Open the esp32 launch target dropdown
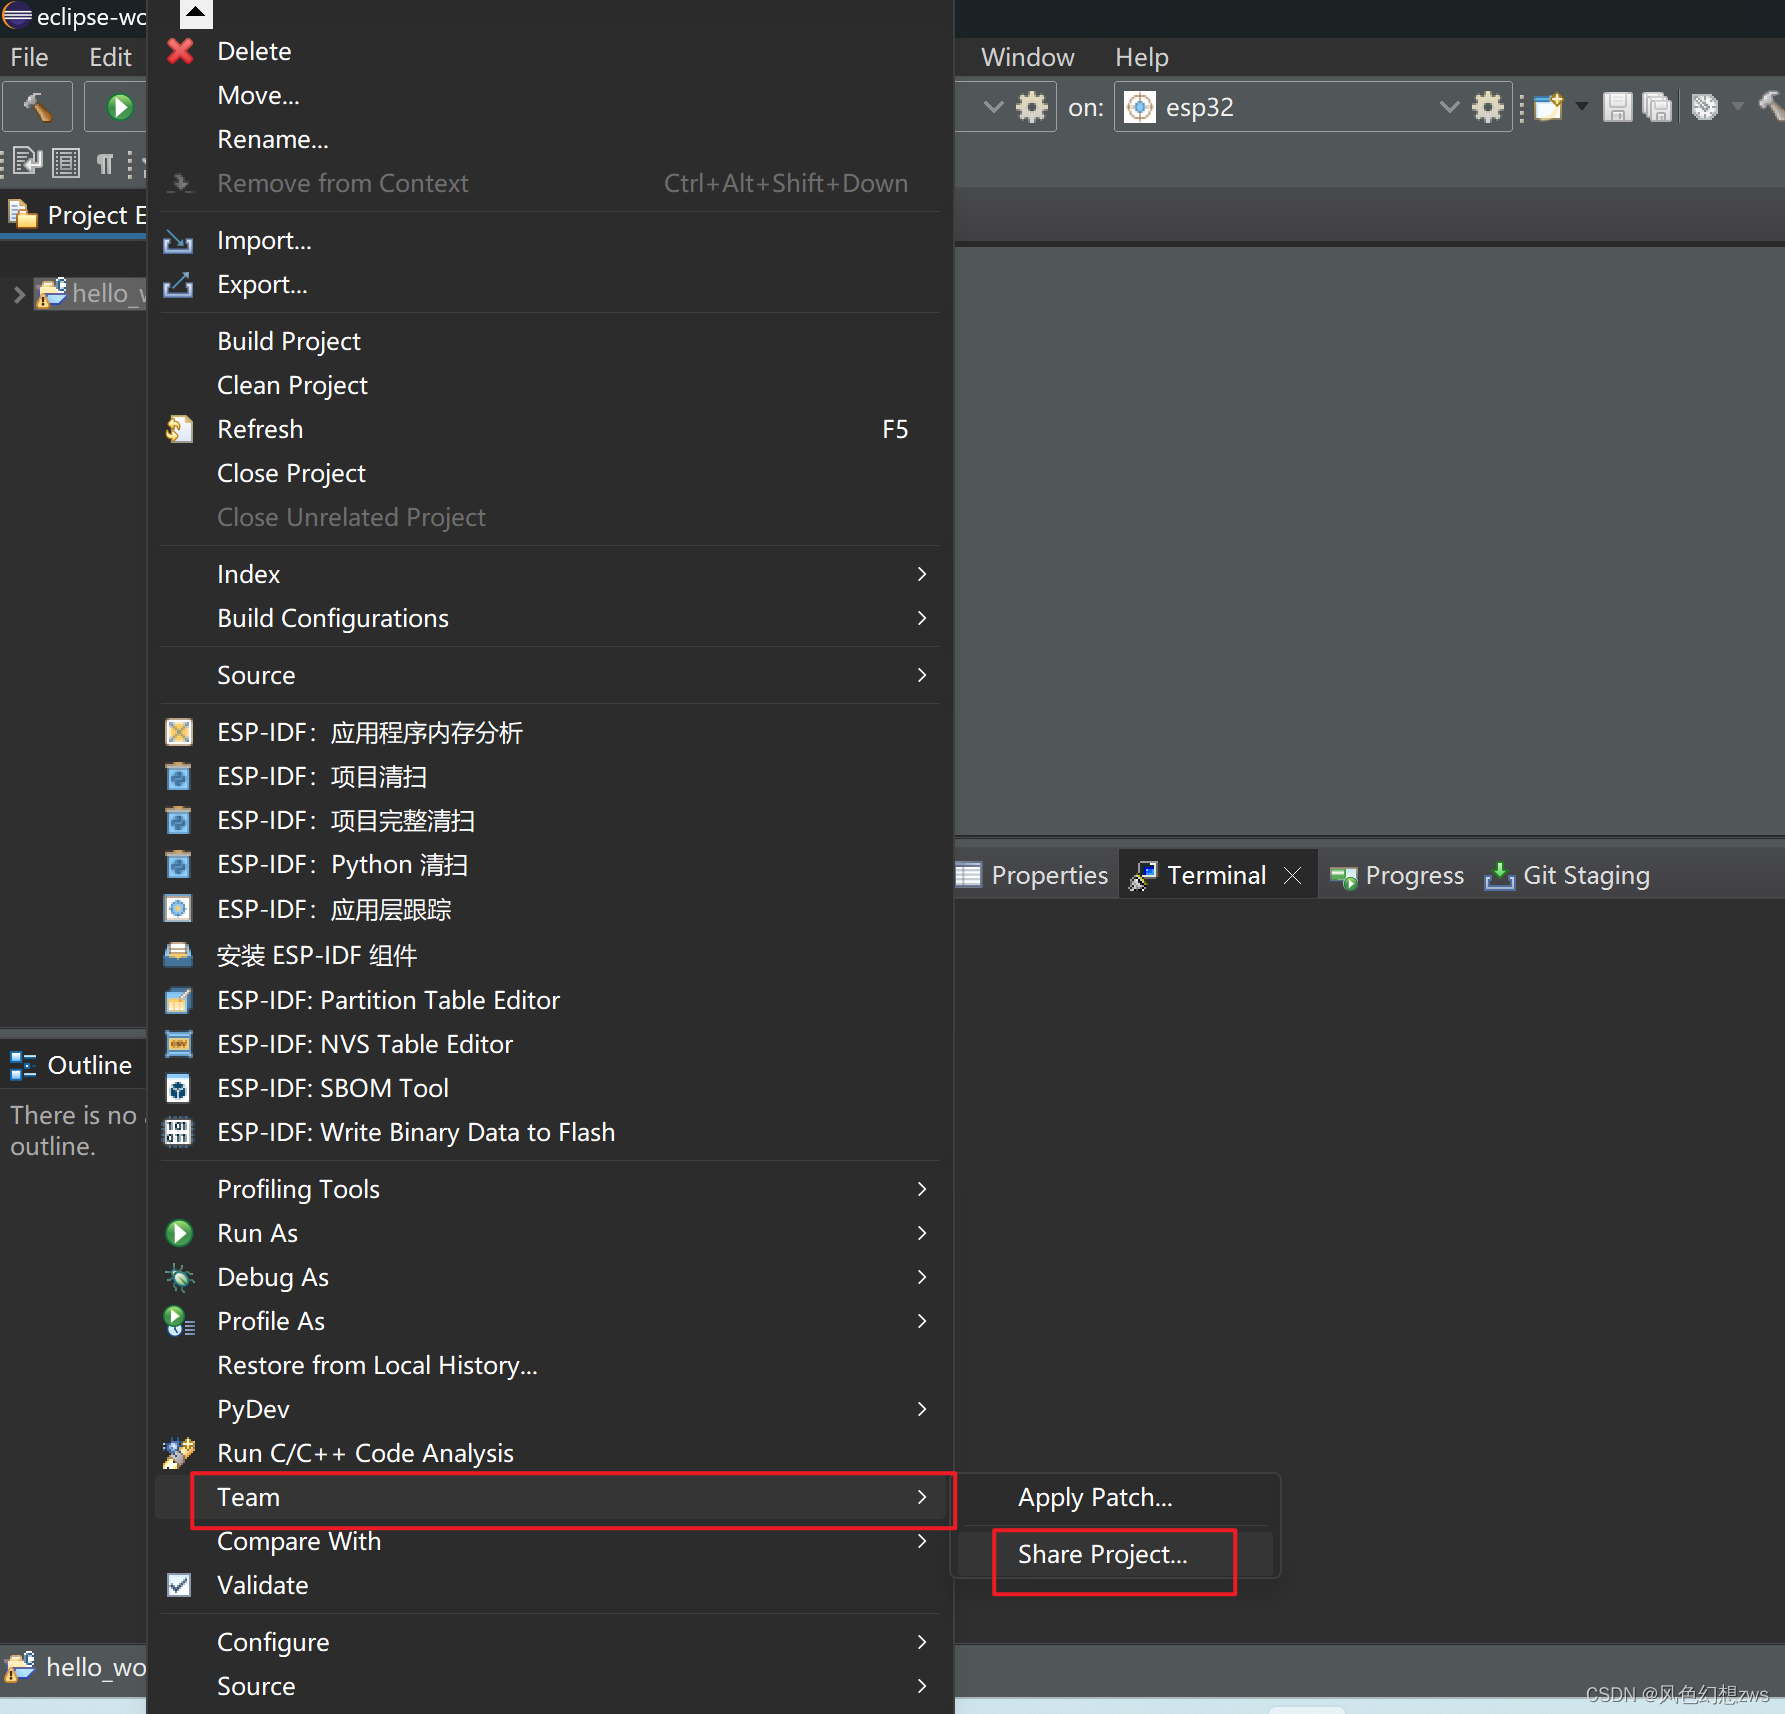 [1449, 106]
